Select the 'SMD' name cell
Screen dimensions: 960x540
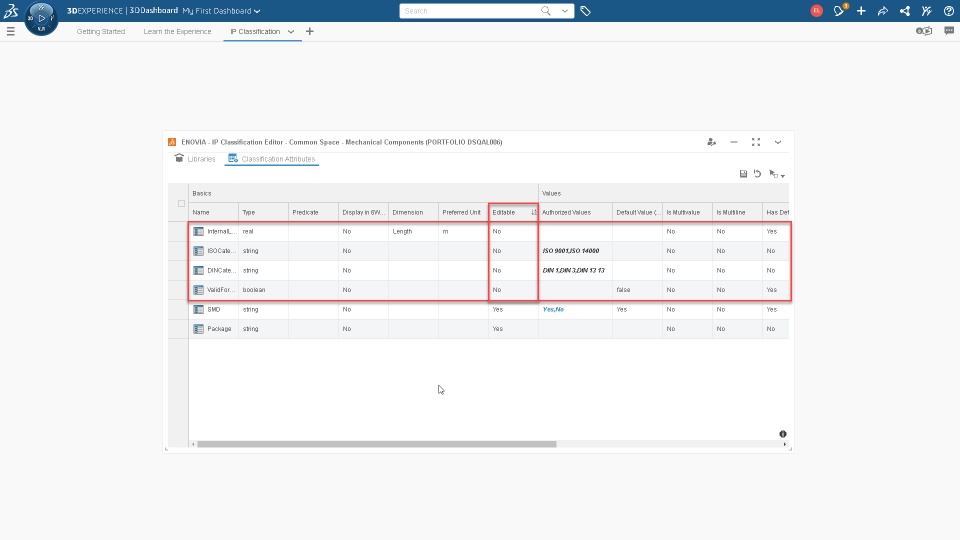coord(214,309)
